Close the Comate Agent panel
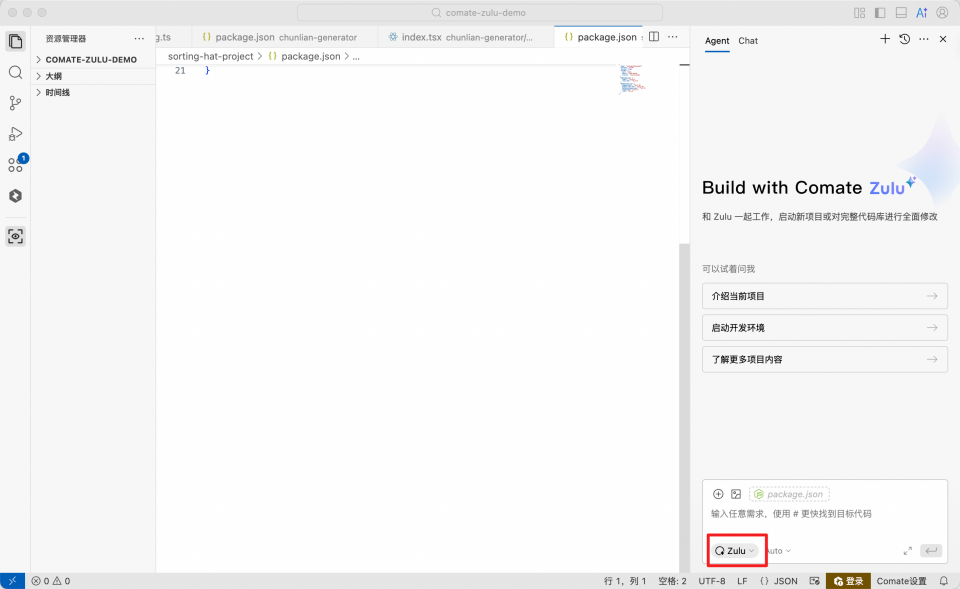960x589 pixels. point(943,39)
